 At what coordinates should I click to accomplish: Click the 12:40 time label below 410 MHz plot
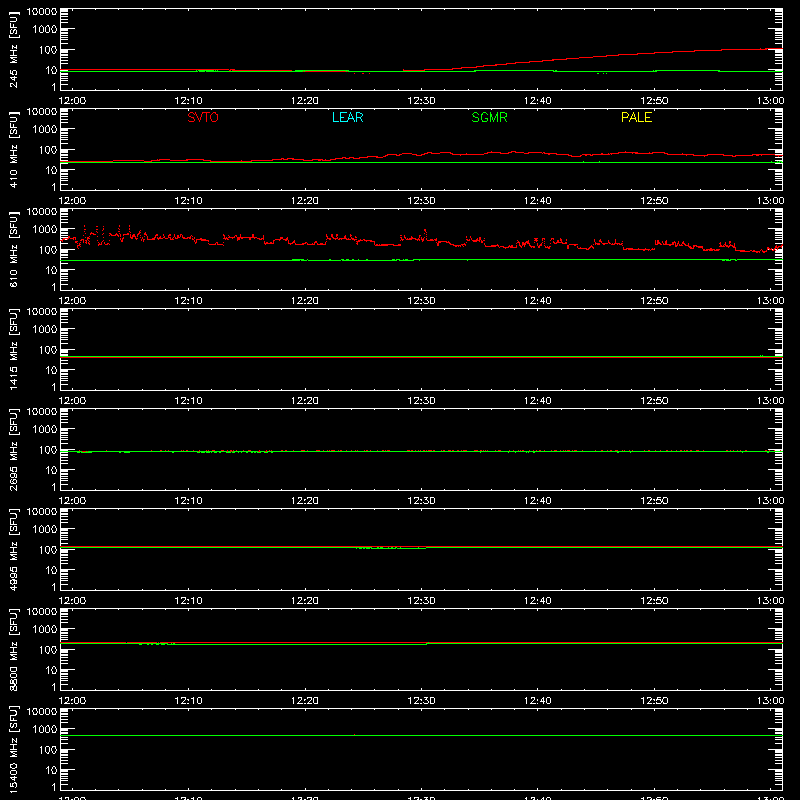[x=538, y=201]
